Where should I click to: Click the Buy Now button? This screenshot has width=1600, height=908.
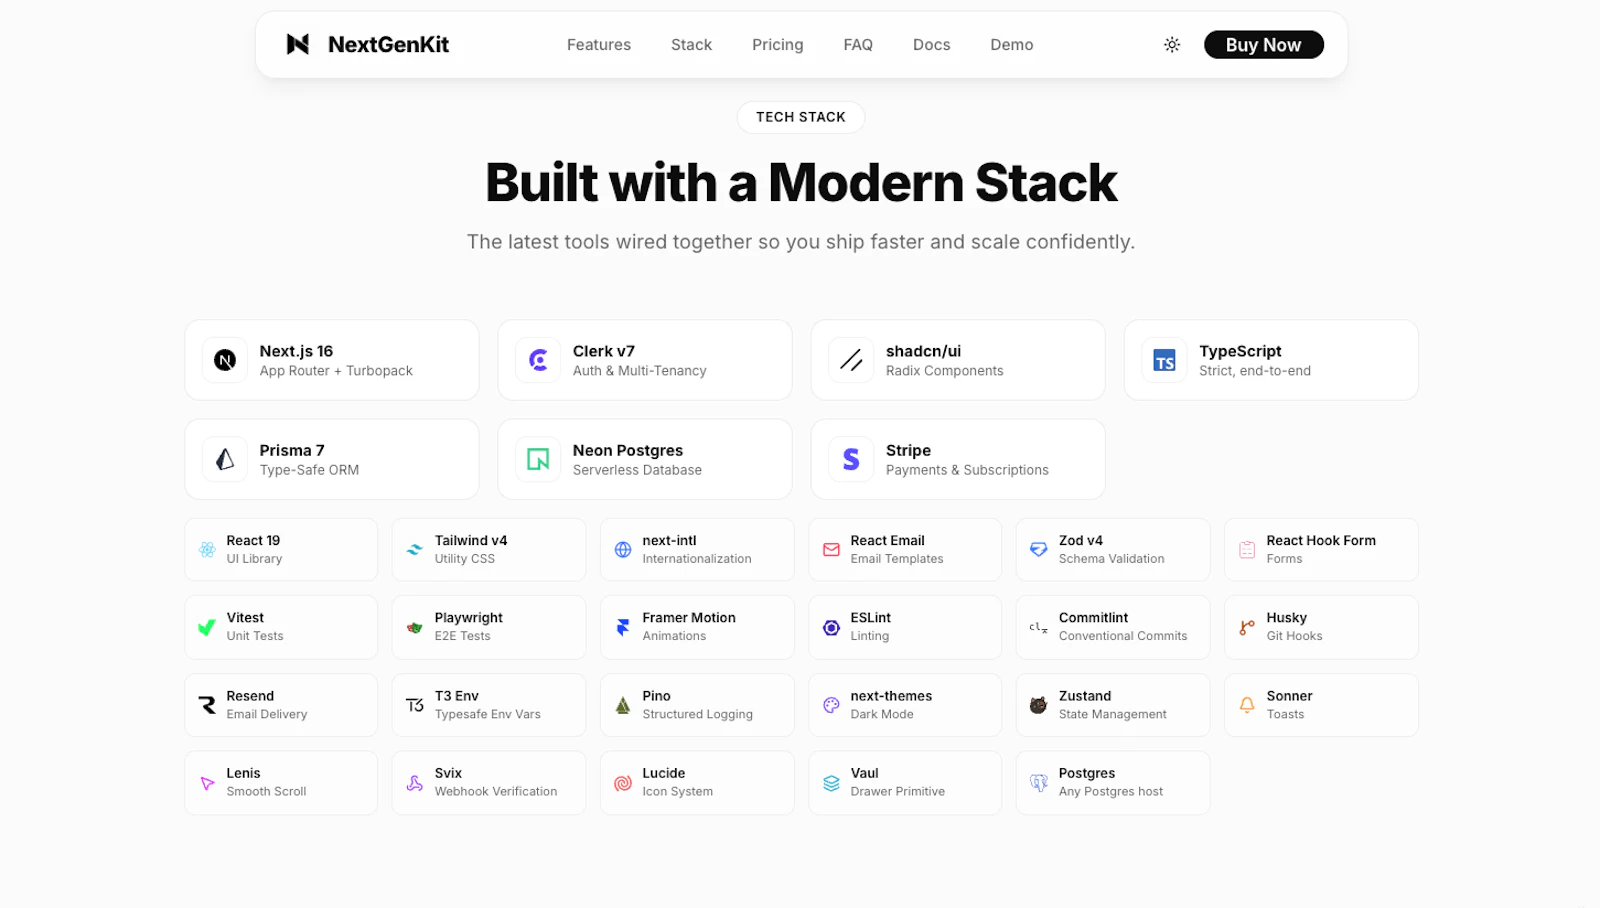[x=1263, y=44]
